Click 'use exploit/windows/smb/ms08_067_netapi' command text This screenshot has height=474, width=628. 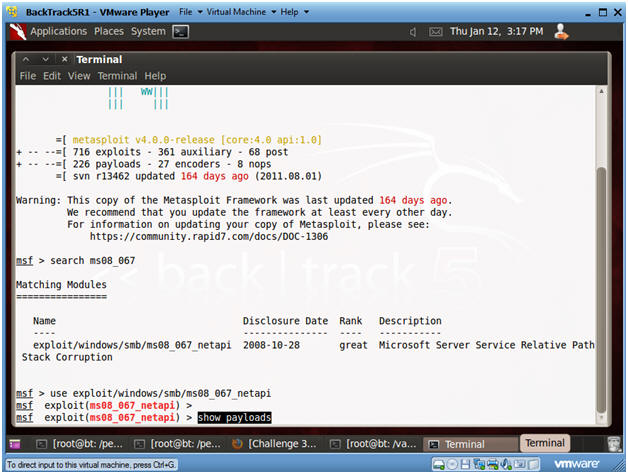(160, 393)
